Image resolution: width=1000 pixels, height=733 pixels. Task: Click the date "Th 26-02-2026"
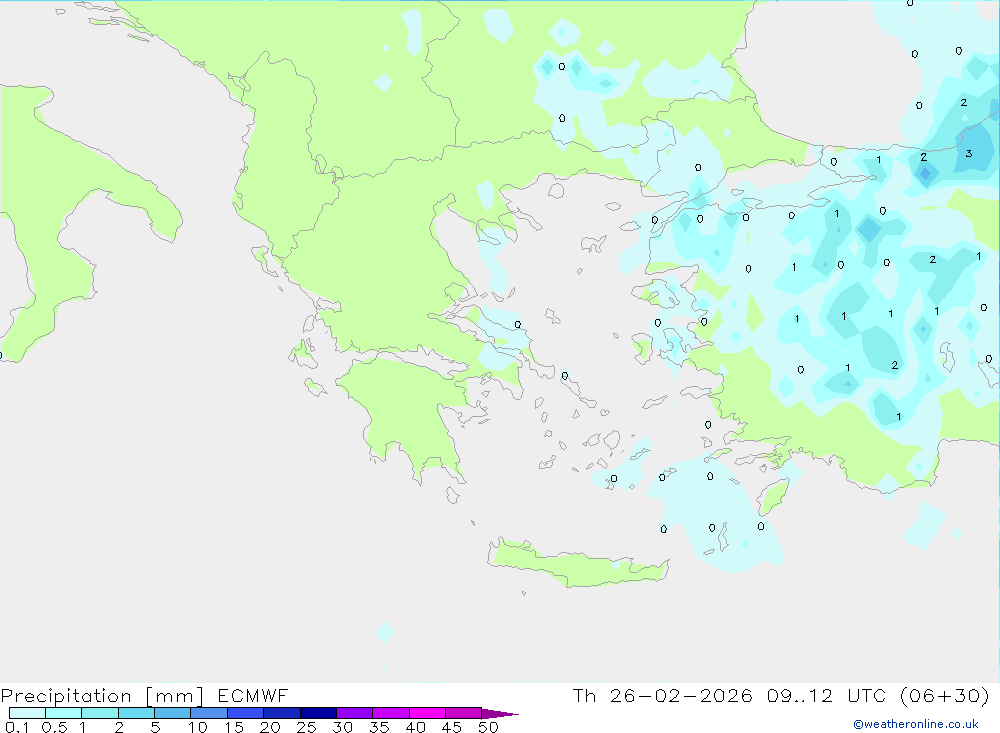[663, 695]
